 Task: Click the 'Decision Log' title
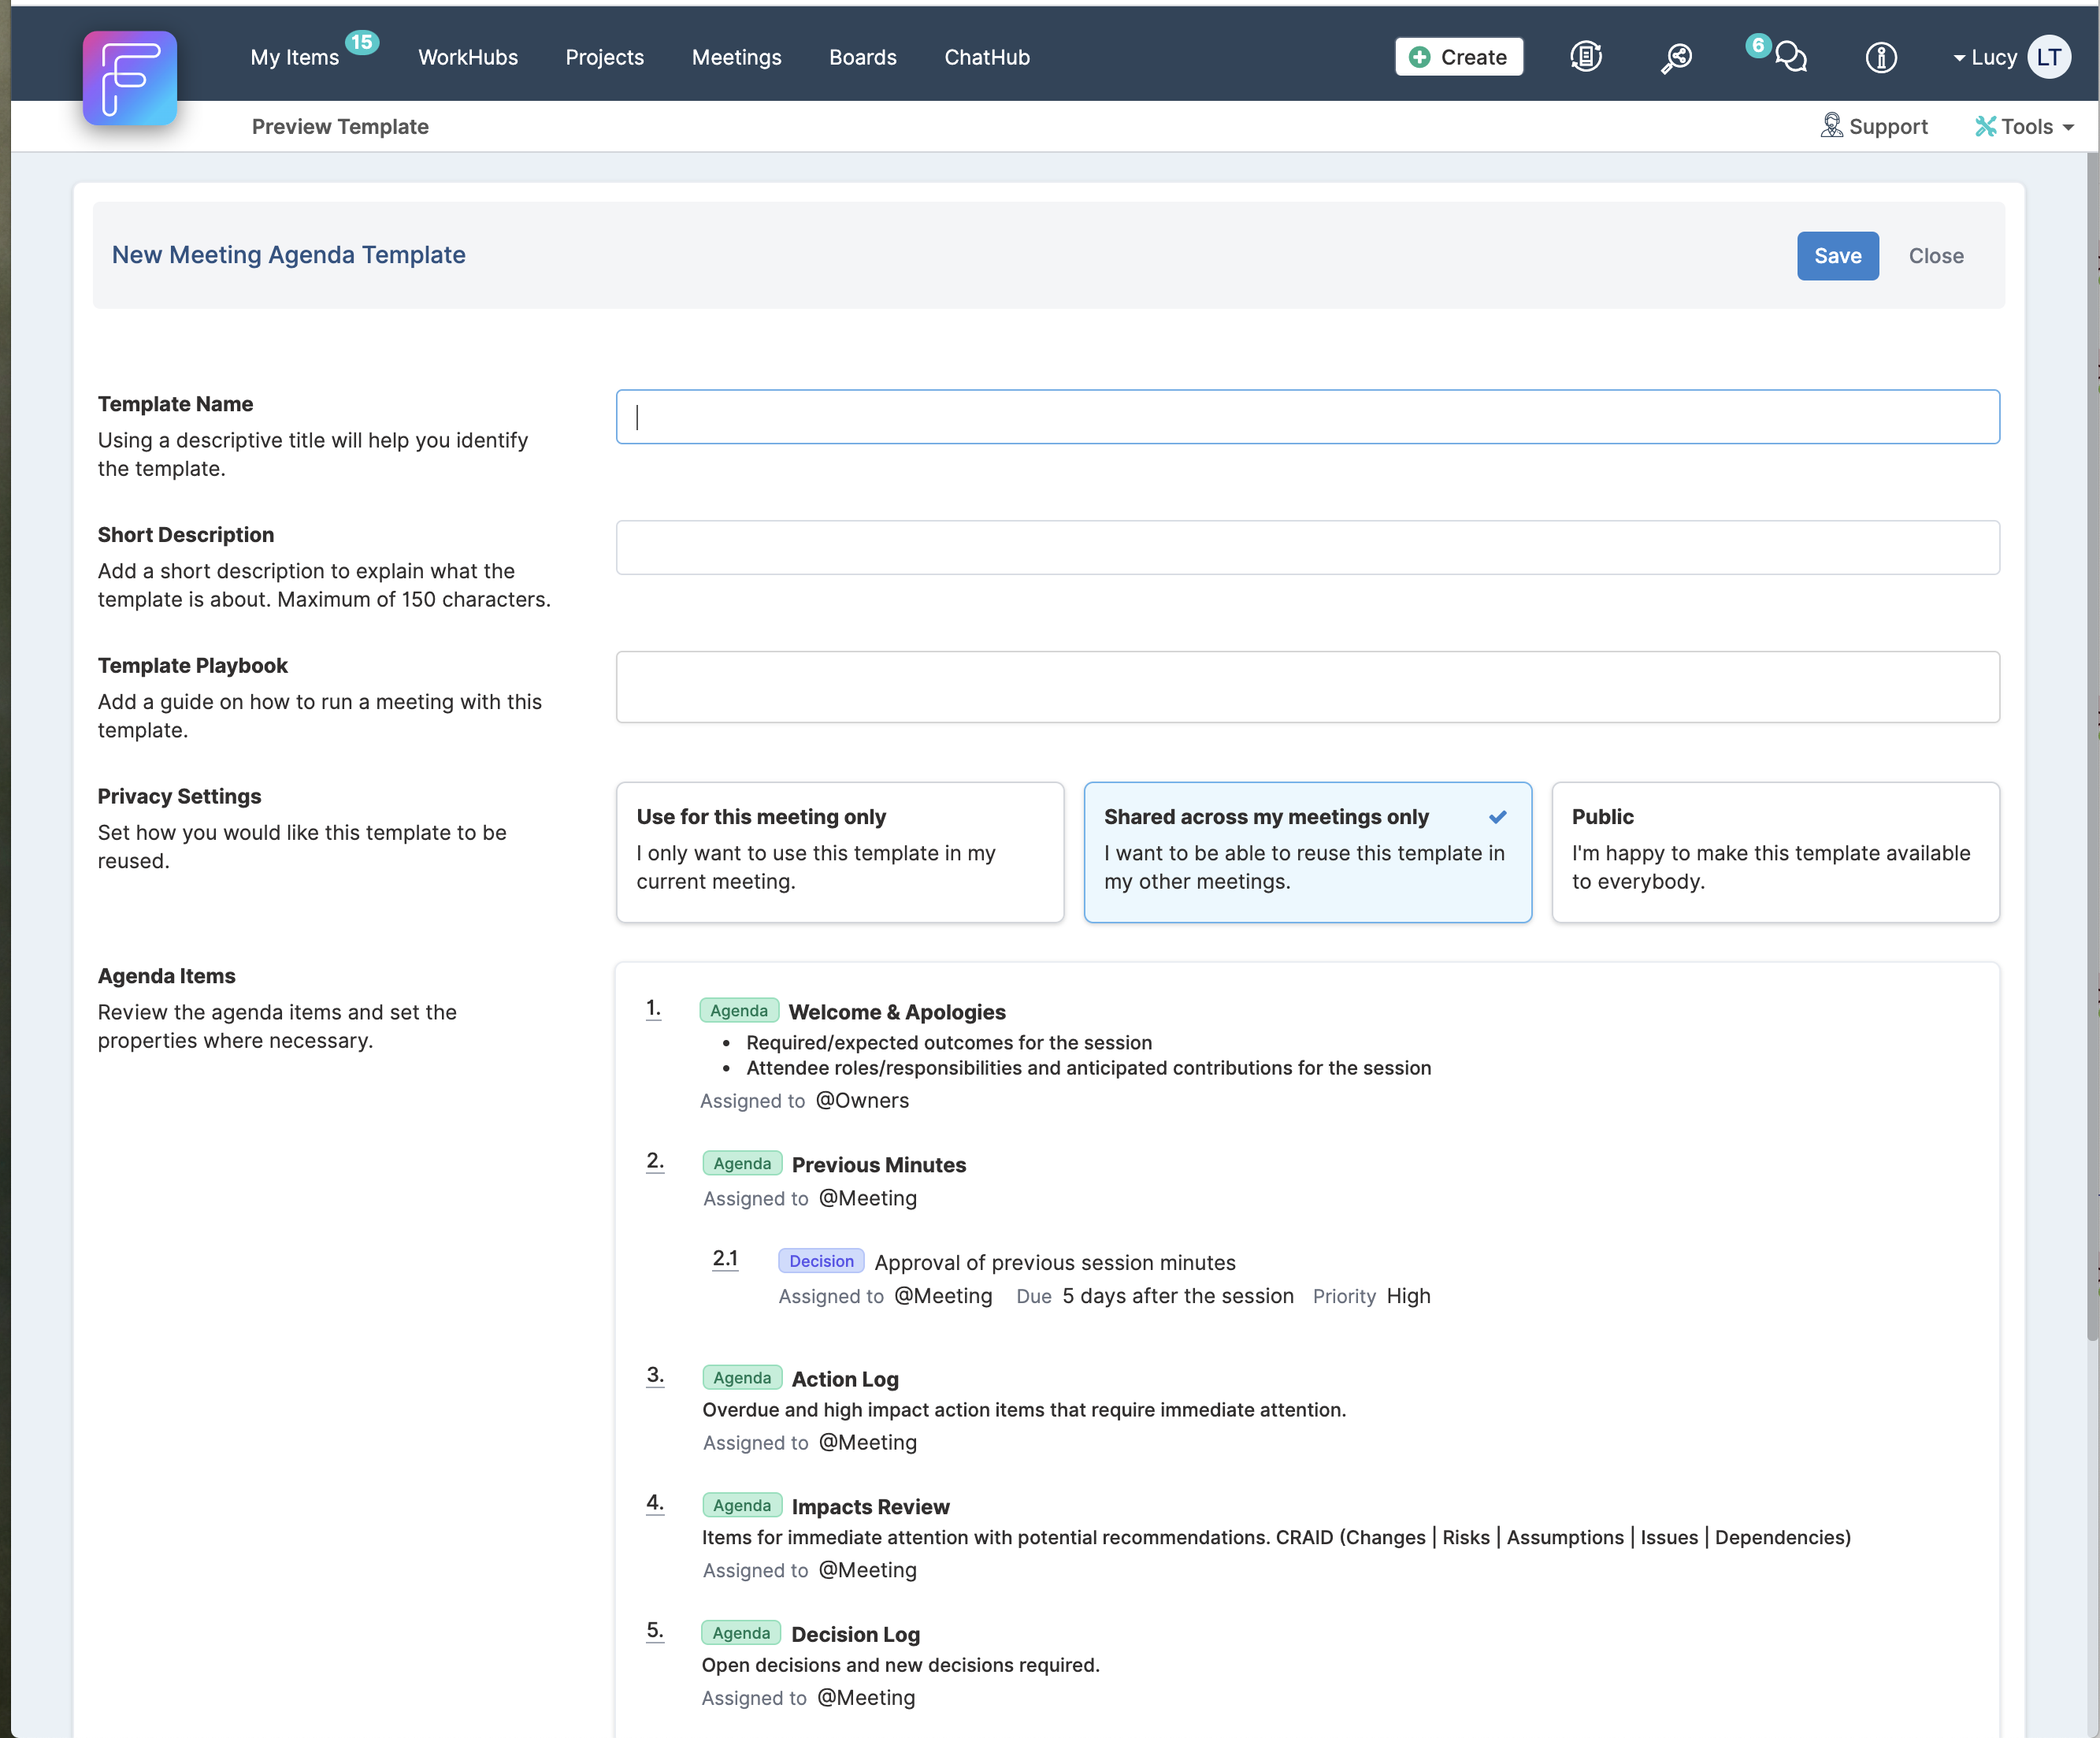(855, 1635)
